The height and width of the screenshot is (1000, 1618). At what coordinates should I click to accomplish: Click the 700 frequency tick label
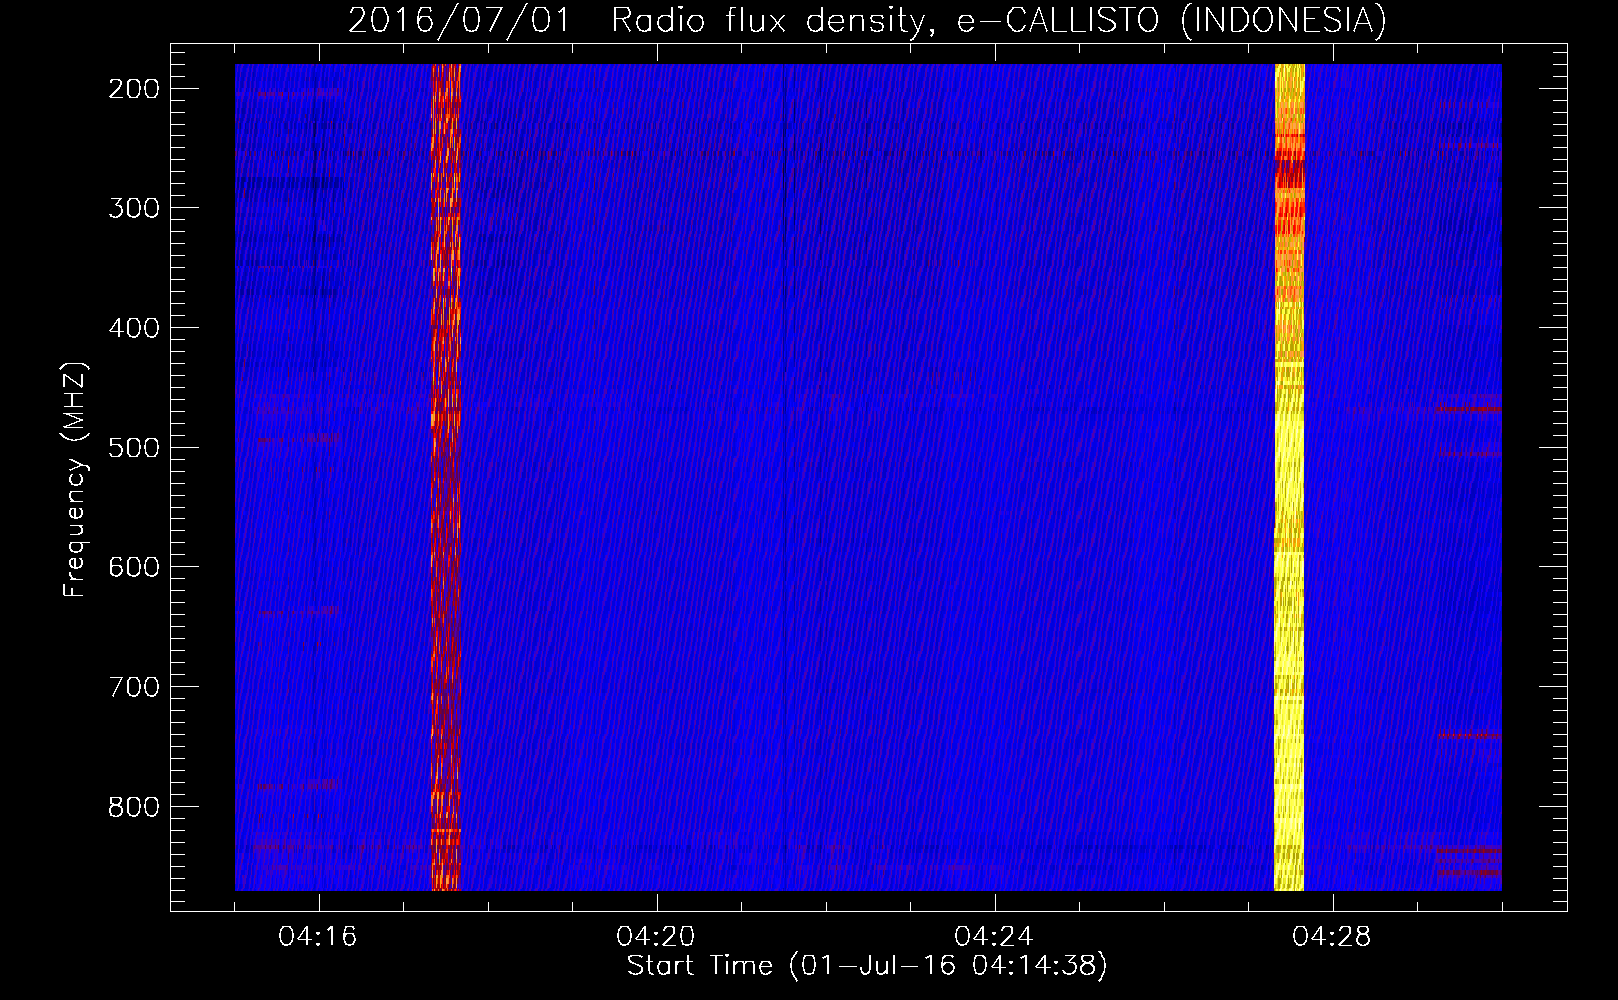[x=133, y=687]
